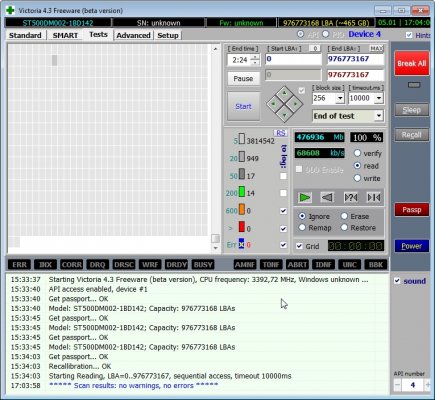Open the Advanced tab
The image size is (435, 400).
pyautogui.click(x=133, y=35)
